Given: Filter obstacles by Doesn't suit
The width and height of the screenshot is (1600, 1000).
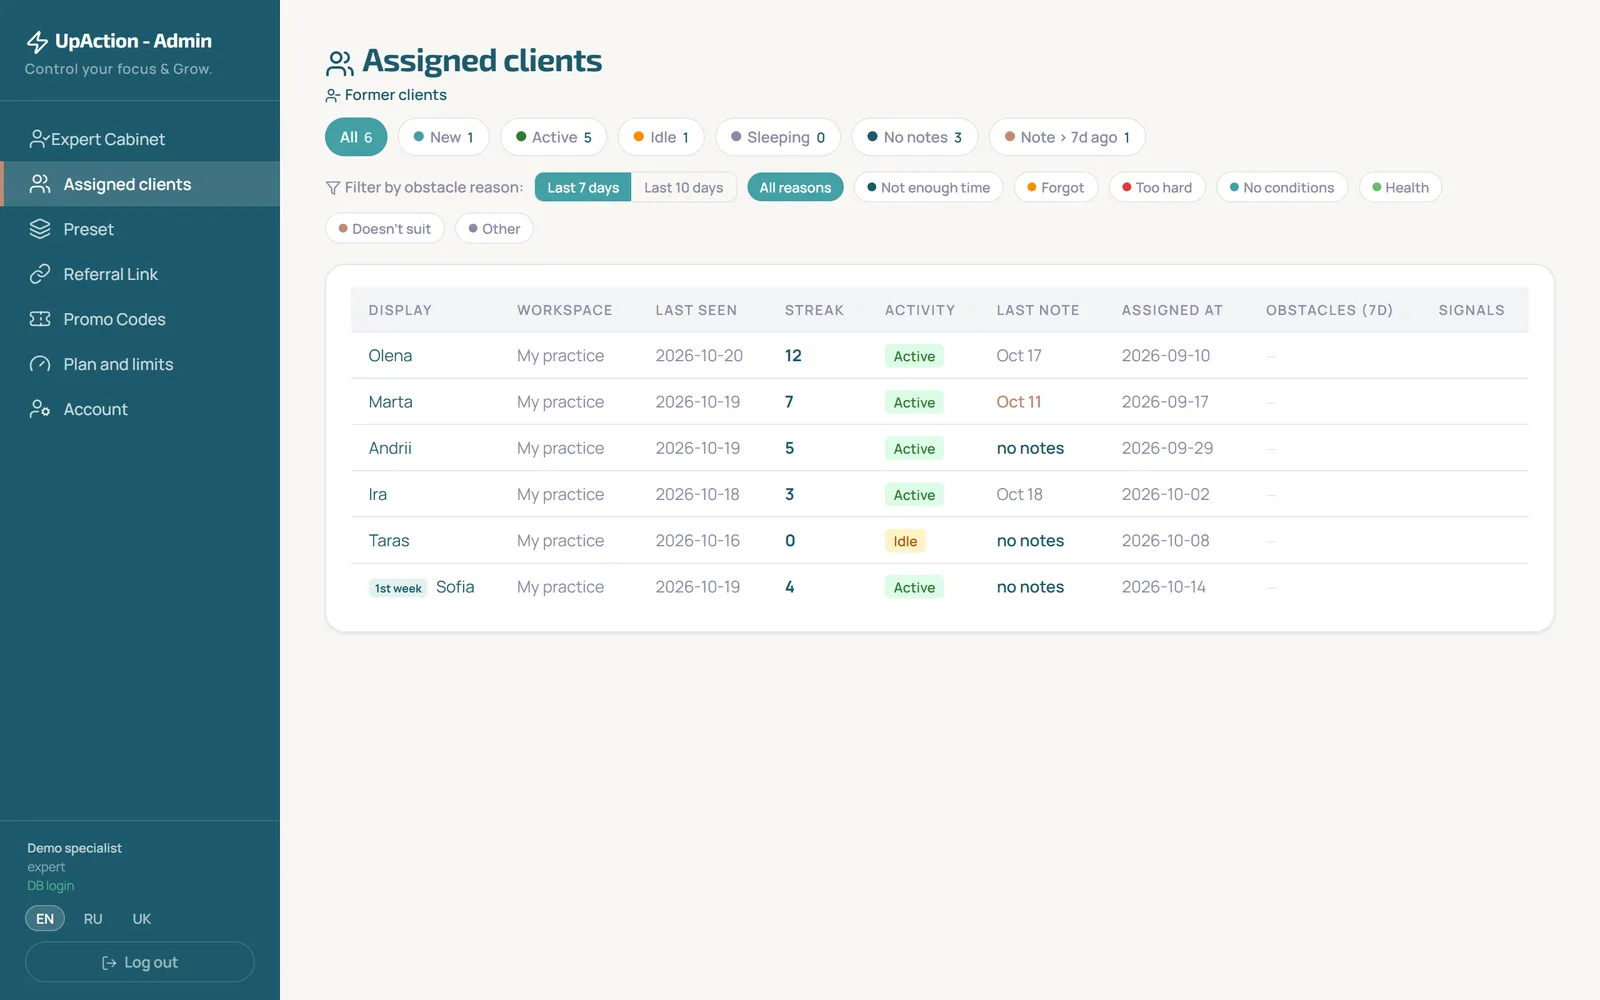Looking at the screenshot, I should [385, 229].
